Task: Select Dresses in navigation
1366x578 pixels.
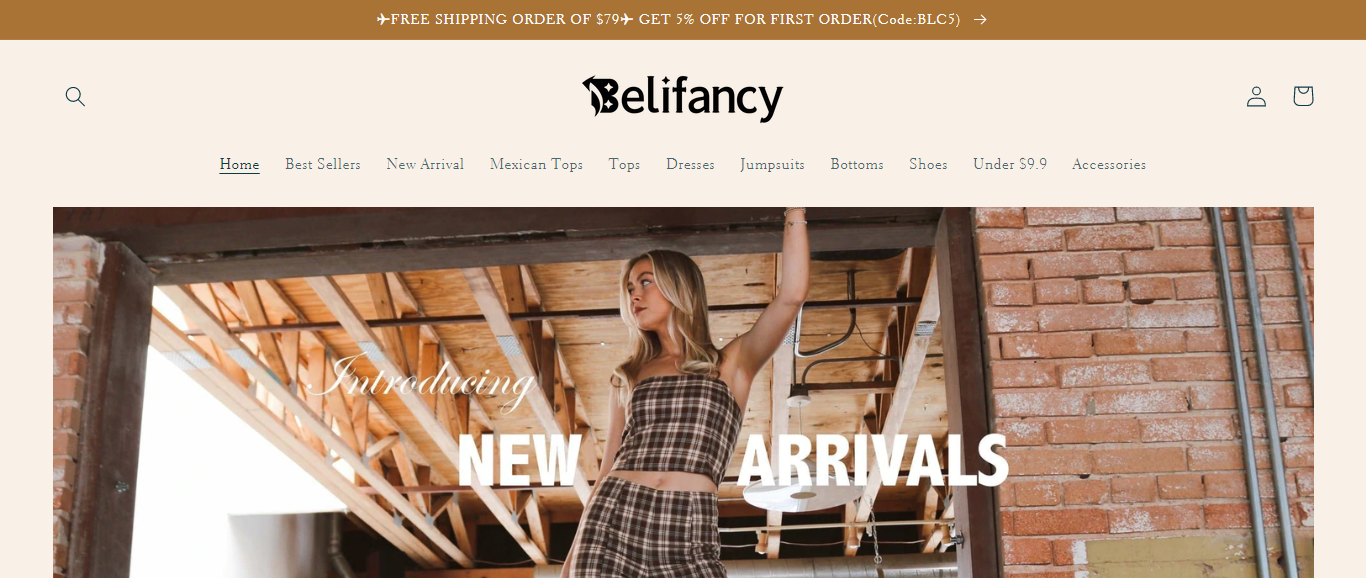Action: [690, 164]
